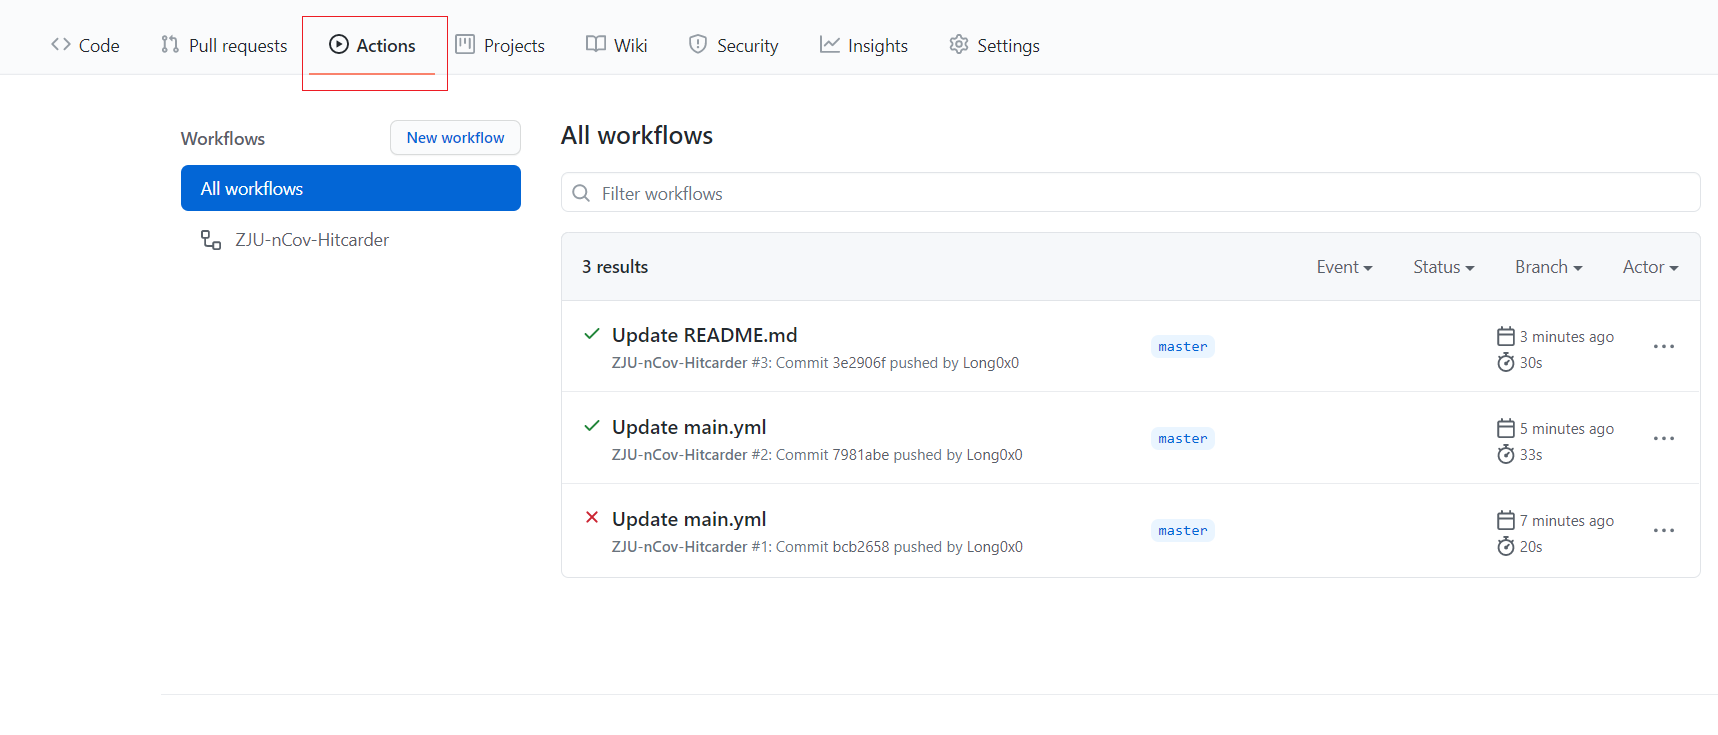Image resolution: width=1718 pixels, height=735 pixels.
Task: Click the search magnifier icon in the filter box
Action: (581, 193)
